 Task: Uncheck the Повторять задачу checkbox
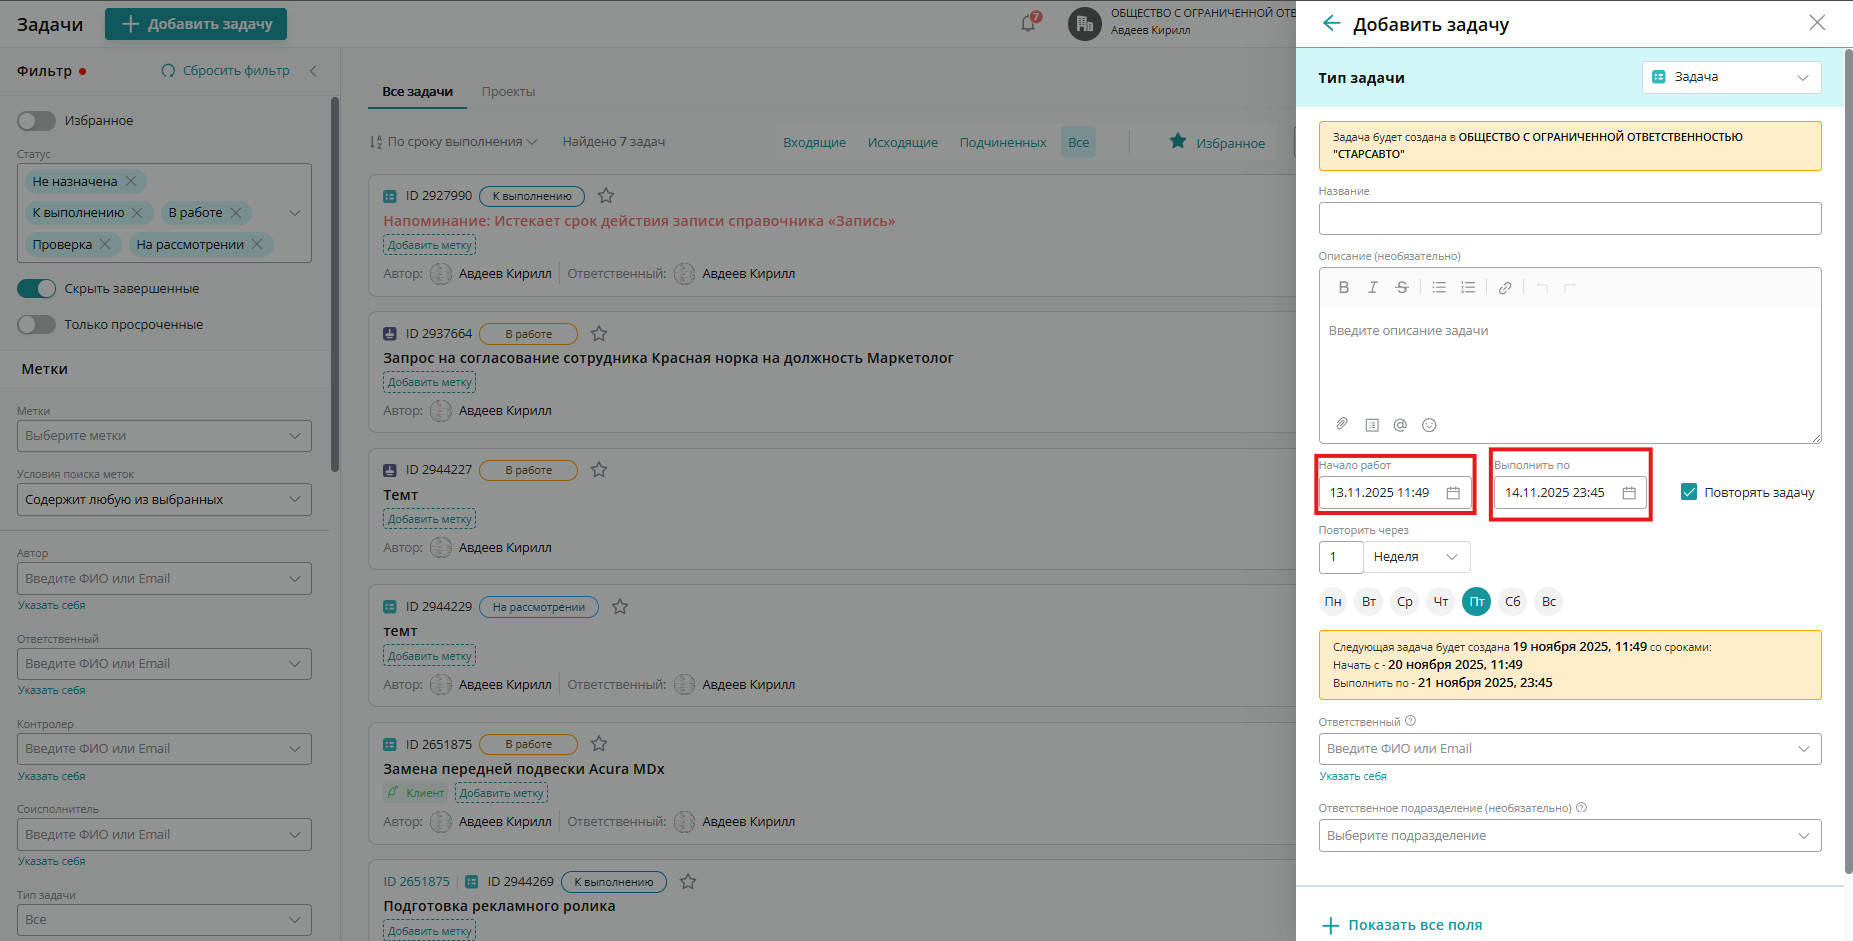tap(1689, 492)
